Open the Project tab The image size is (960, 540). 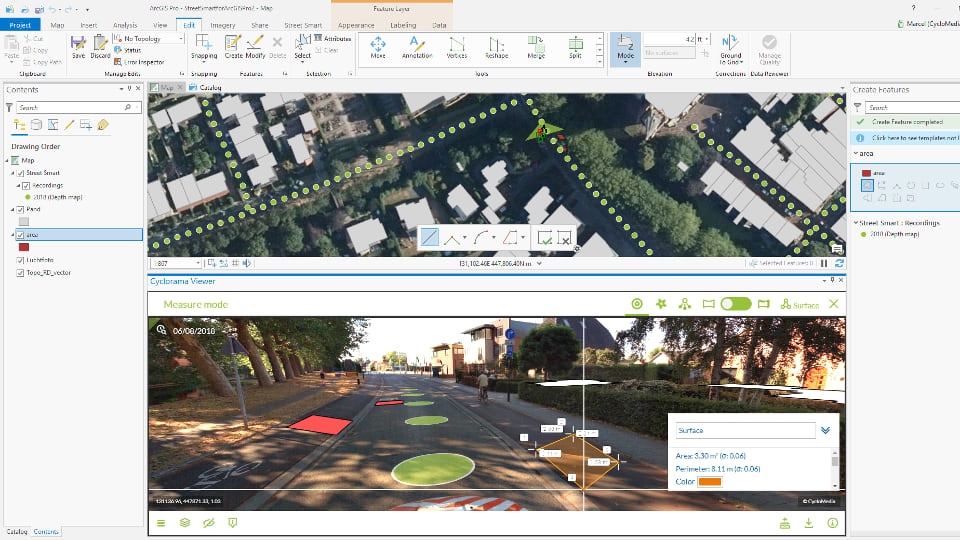pos(20,25)
